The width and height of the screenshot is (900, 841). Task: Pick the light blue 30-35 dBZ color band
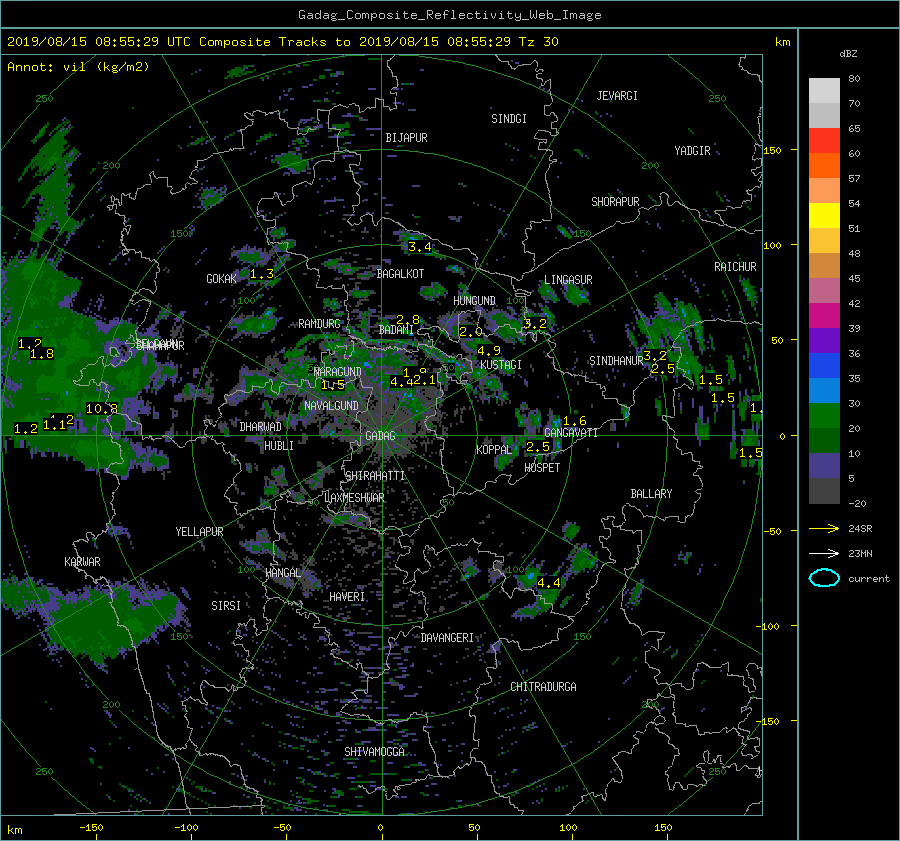[824, 391]
